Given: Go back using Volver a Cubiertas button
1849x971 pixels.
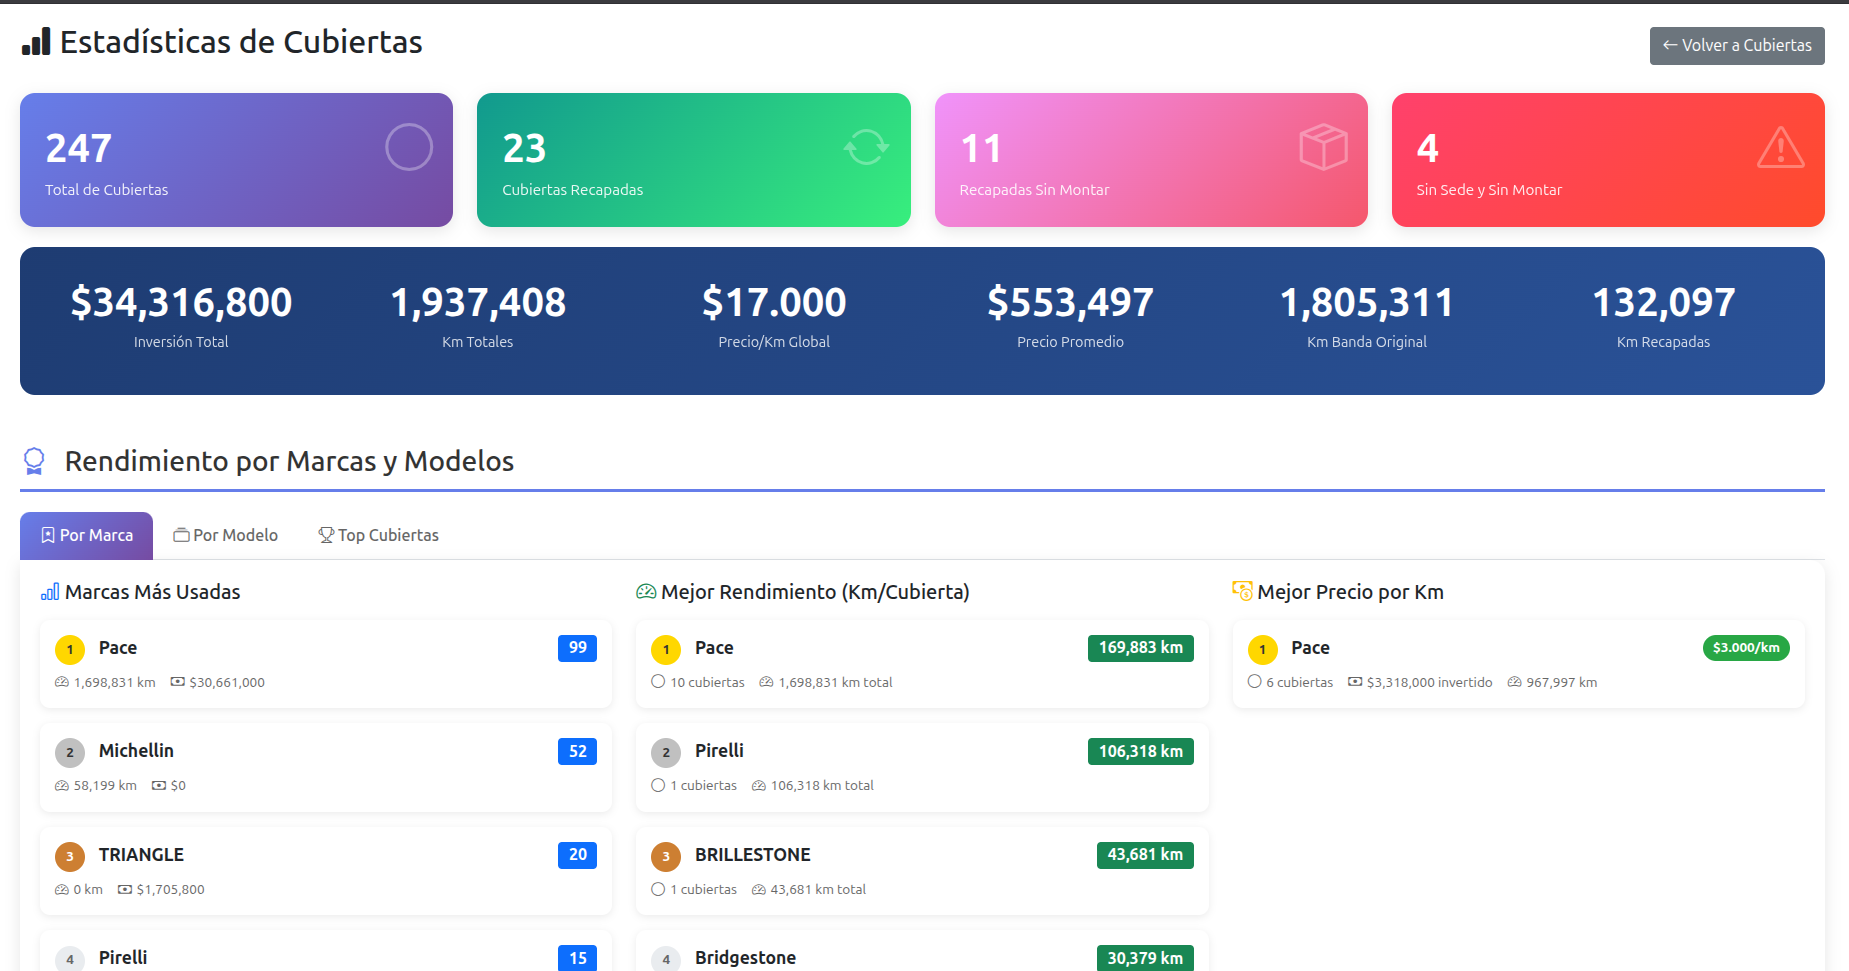Looking at the screenshot, I should click(x=1736, y=46).
